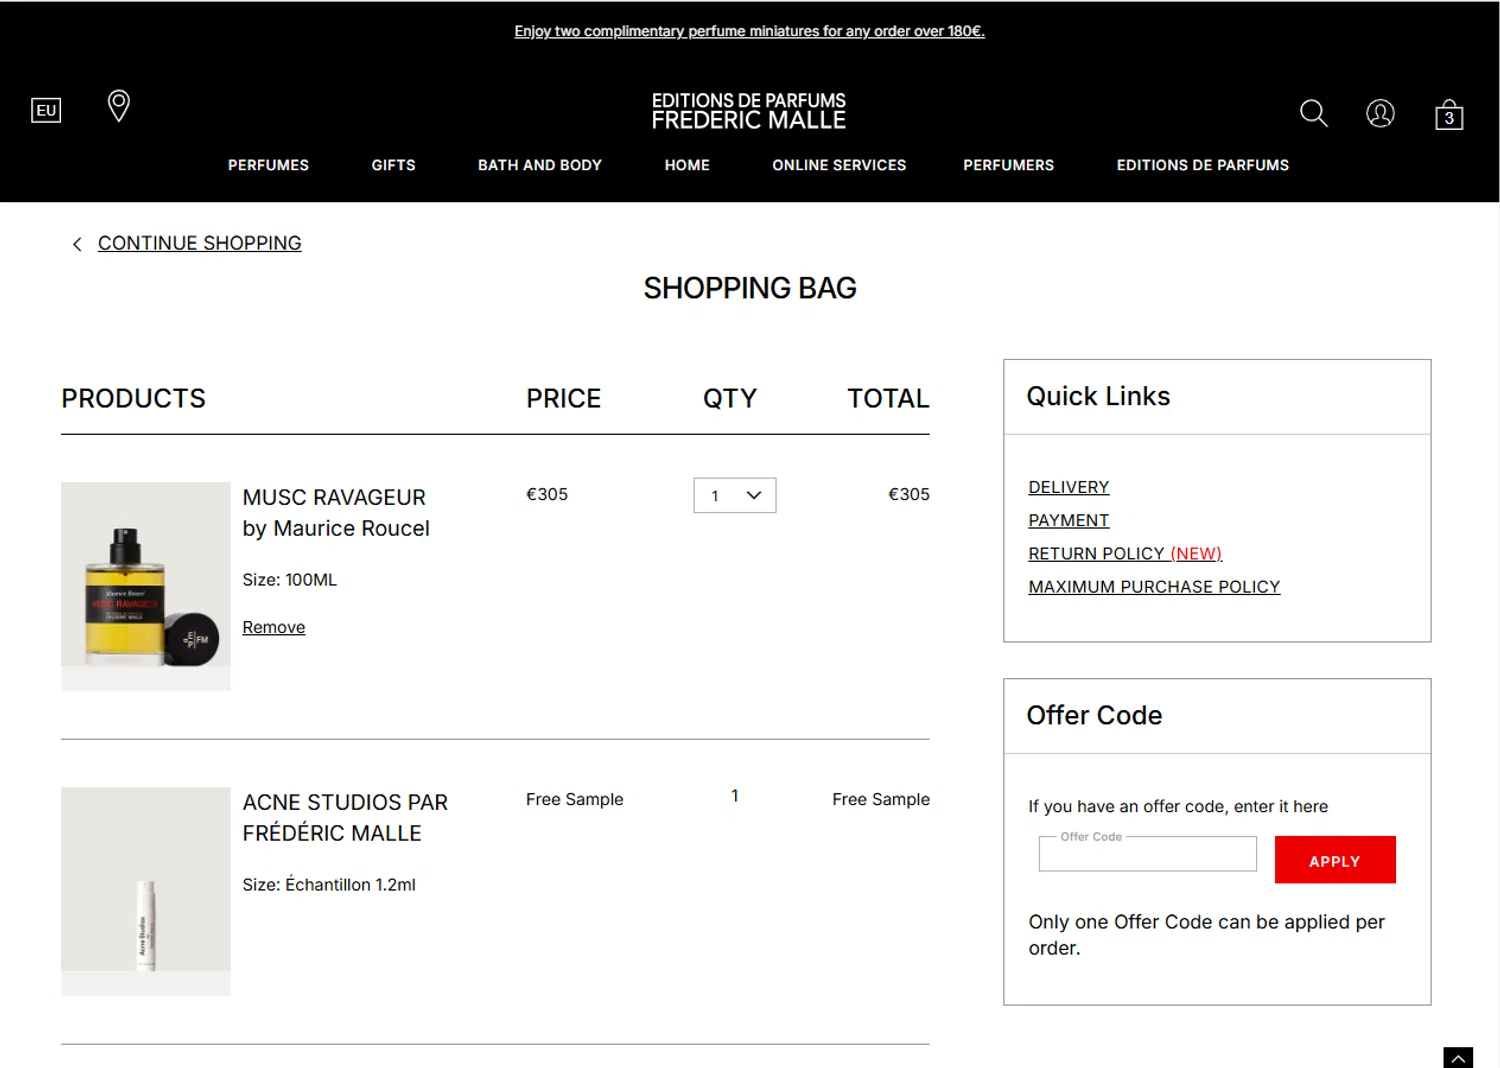Open the search magnifier icon
This screenshot has height=1068, width=1500.
(1313, 113)
